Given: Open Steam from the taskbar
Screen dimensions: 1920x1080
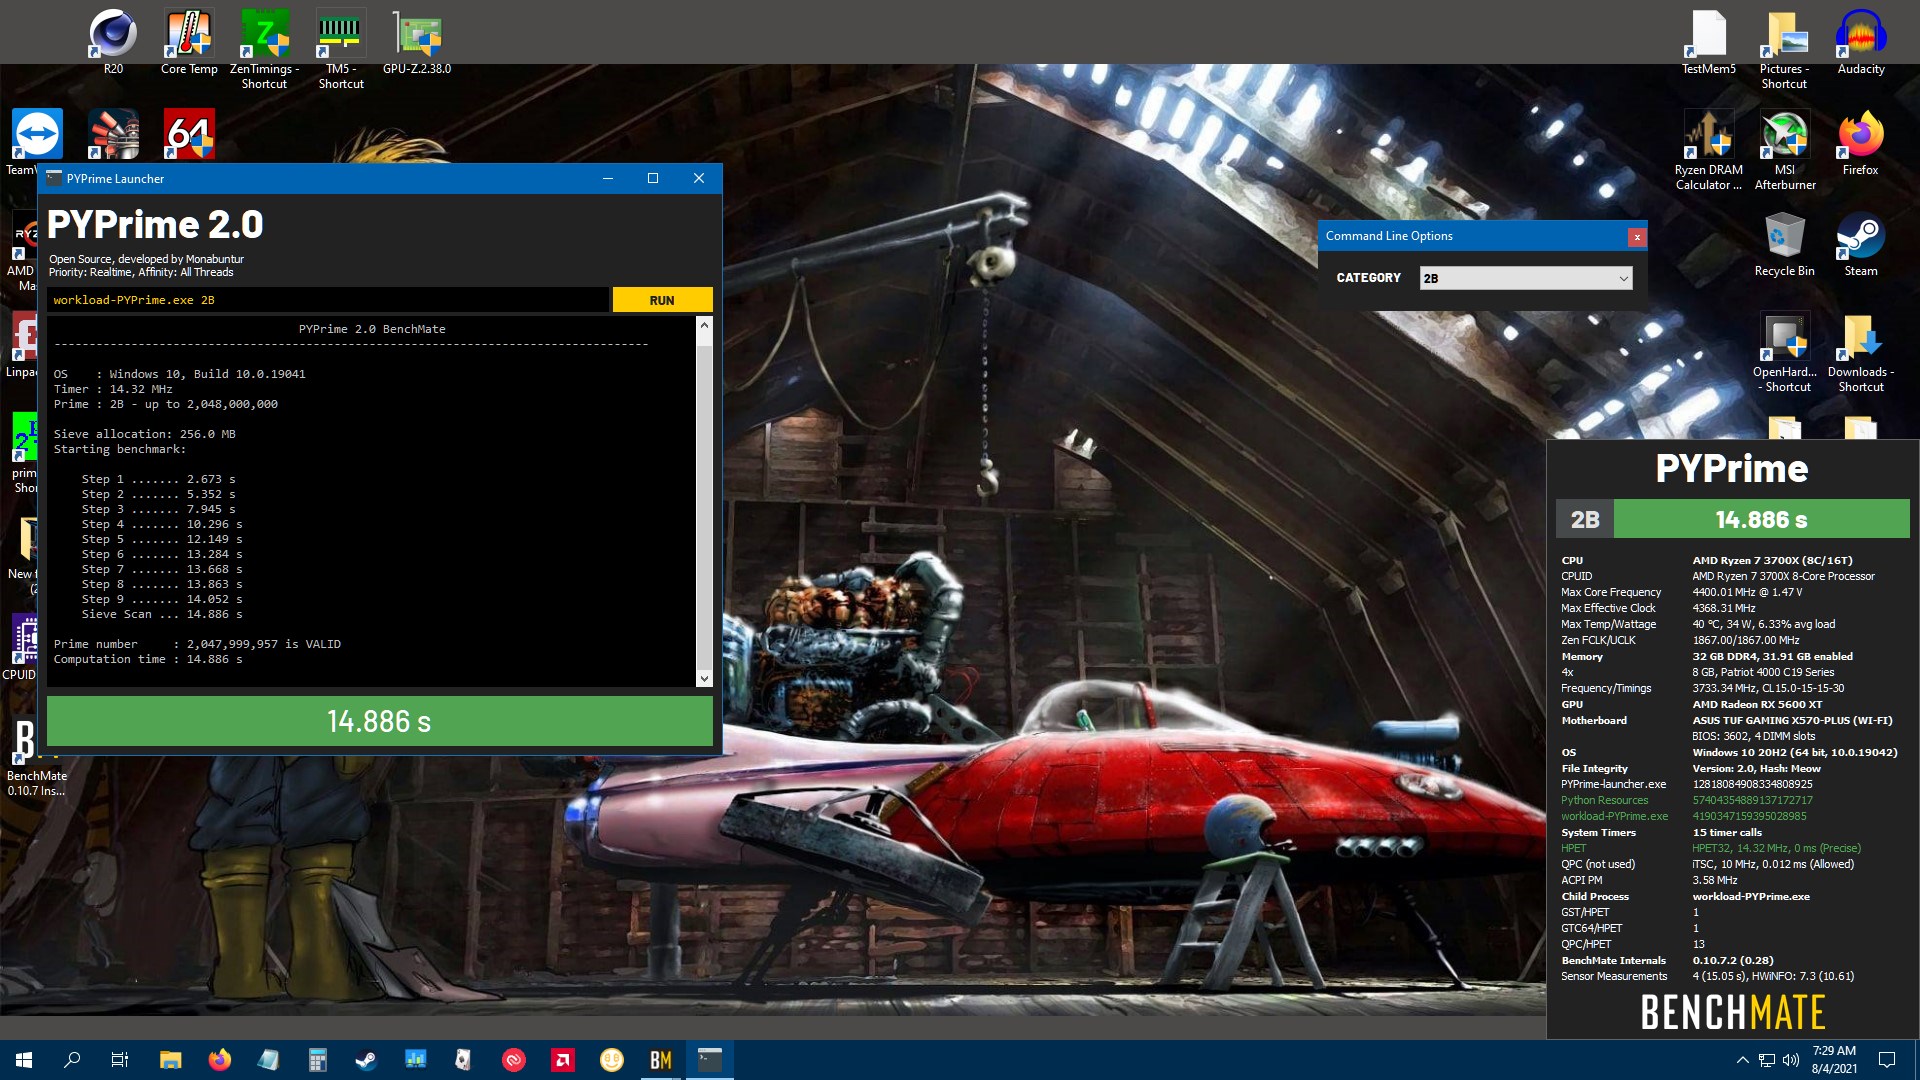Looking at the screenshot, I should tap(366, 1060).
